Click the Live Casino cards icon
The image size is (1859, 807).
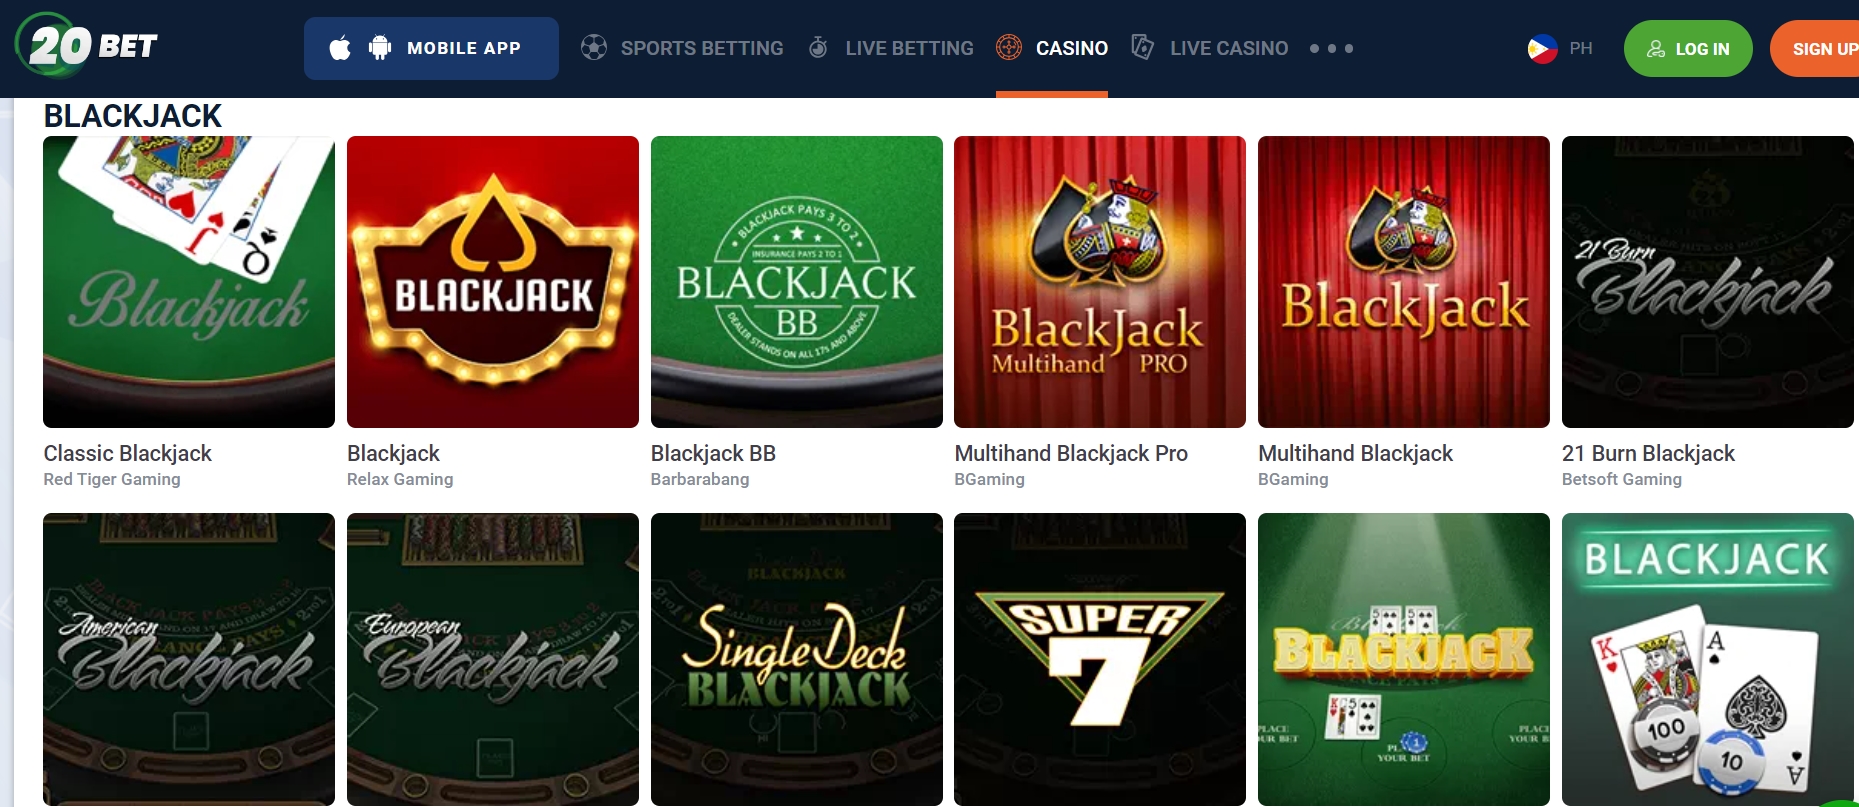(x=1142, y=47)
